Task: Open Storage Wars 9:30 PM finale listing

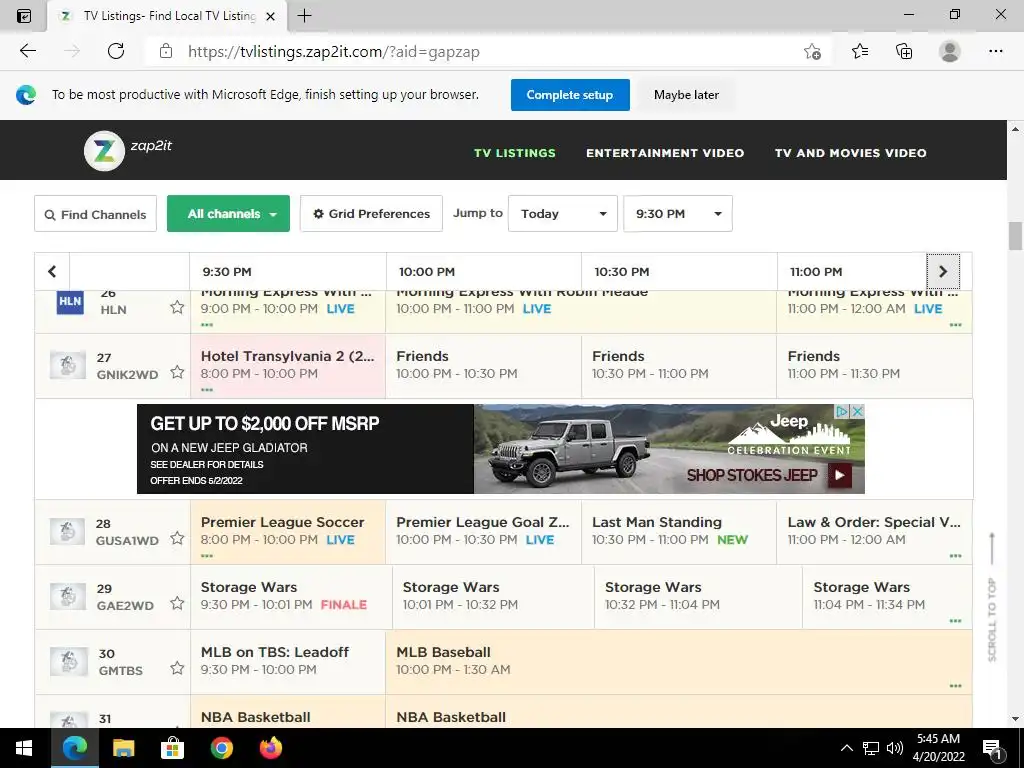Action: [291, 596]
